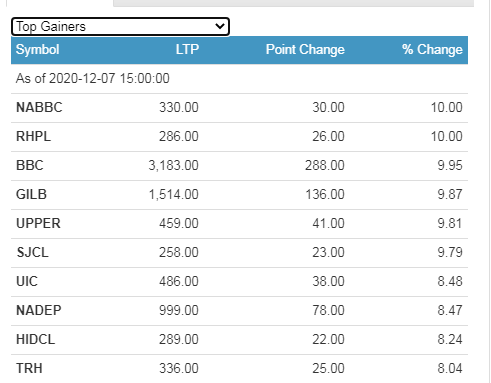491x383 pixels.
Task: Open the TRH symbol link
Action: pos(29,368)
